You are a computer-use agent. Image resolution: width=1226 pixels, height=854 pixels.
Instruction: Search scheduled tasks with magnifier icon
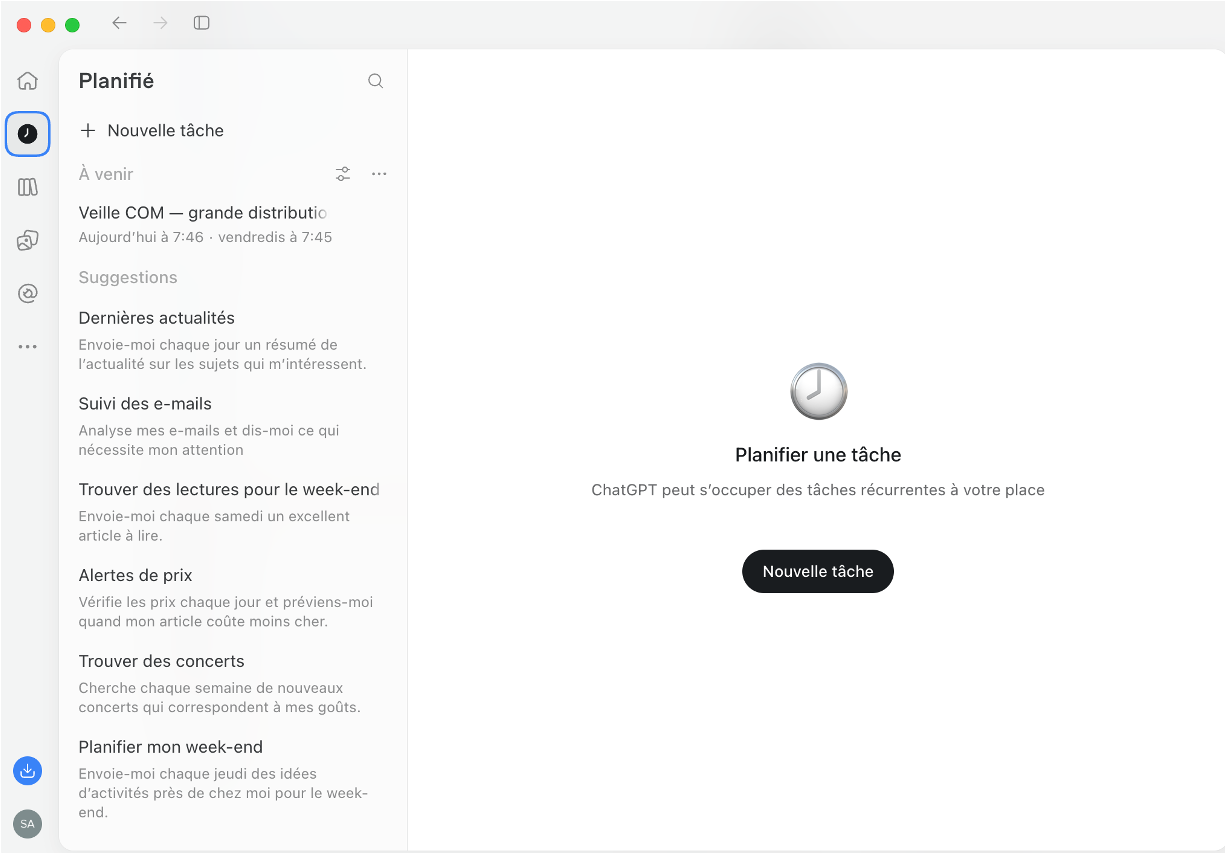tap(376, 81)
